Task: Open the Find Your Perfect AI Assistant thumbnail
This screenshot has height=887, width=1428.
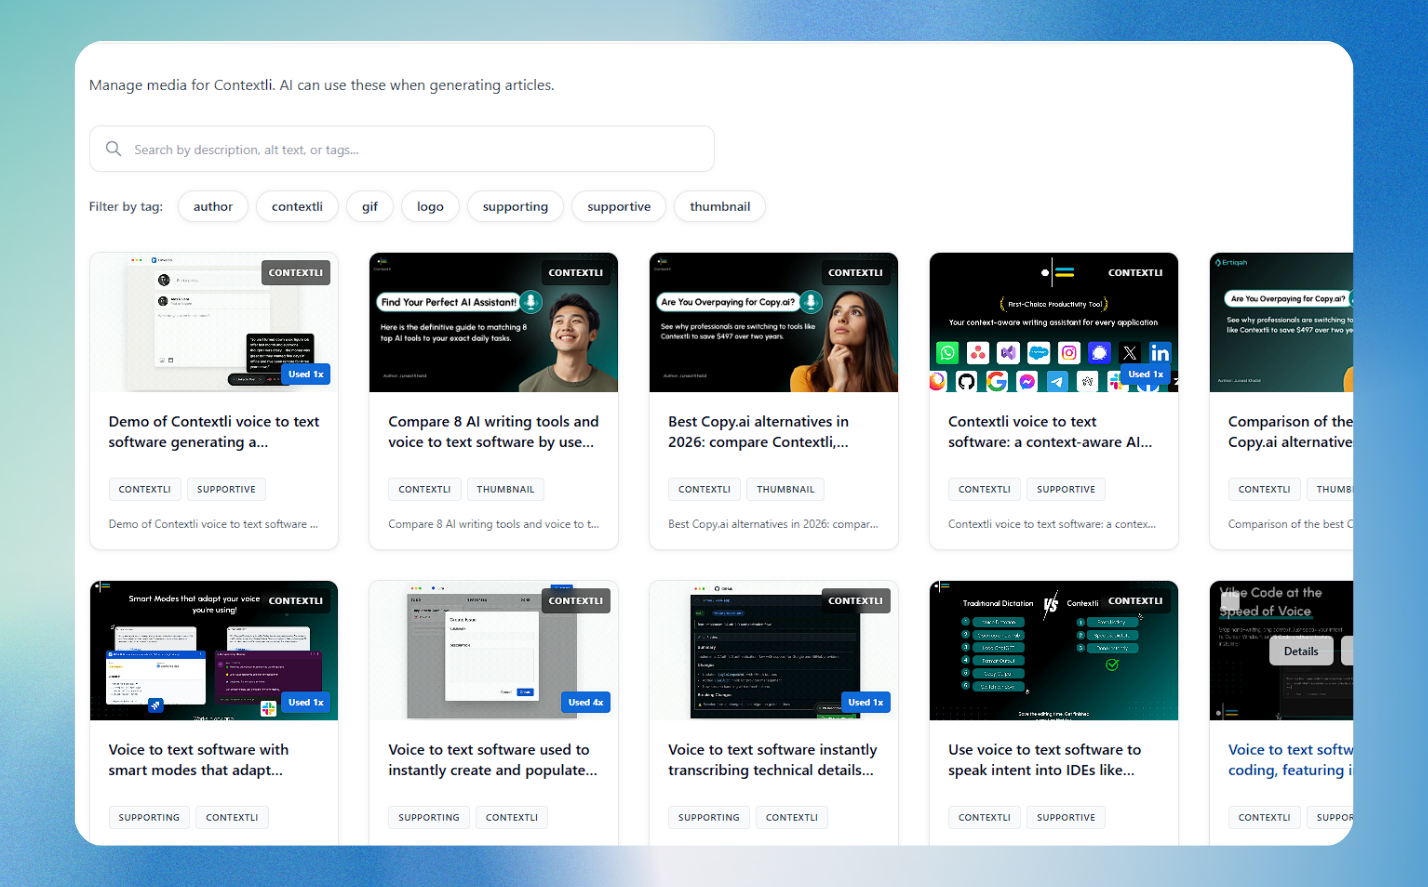Action: tap(494, 322)
